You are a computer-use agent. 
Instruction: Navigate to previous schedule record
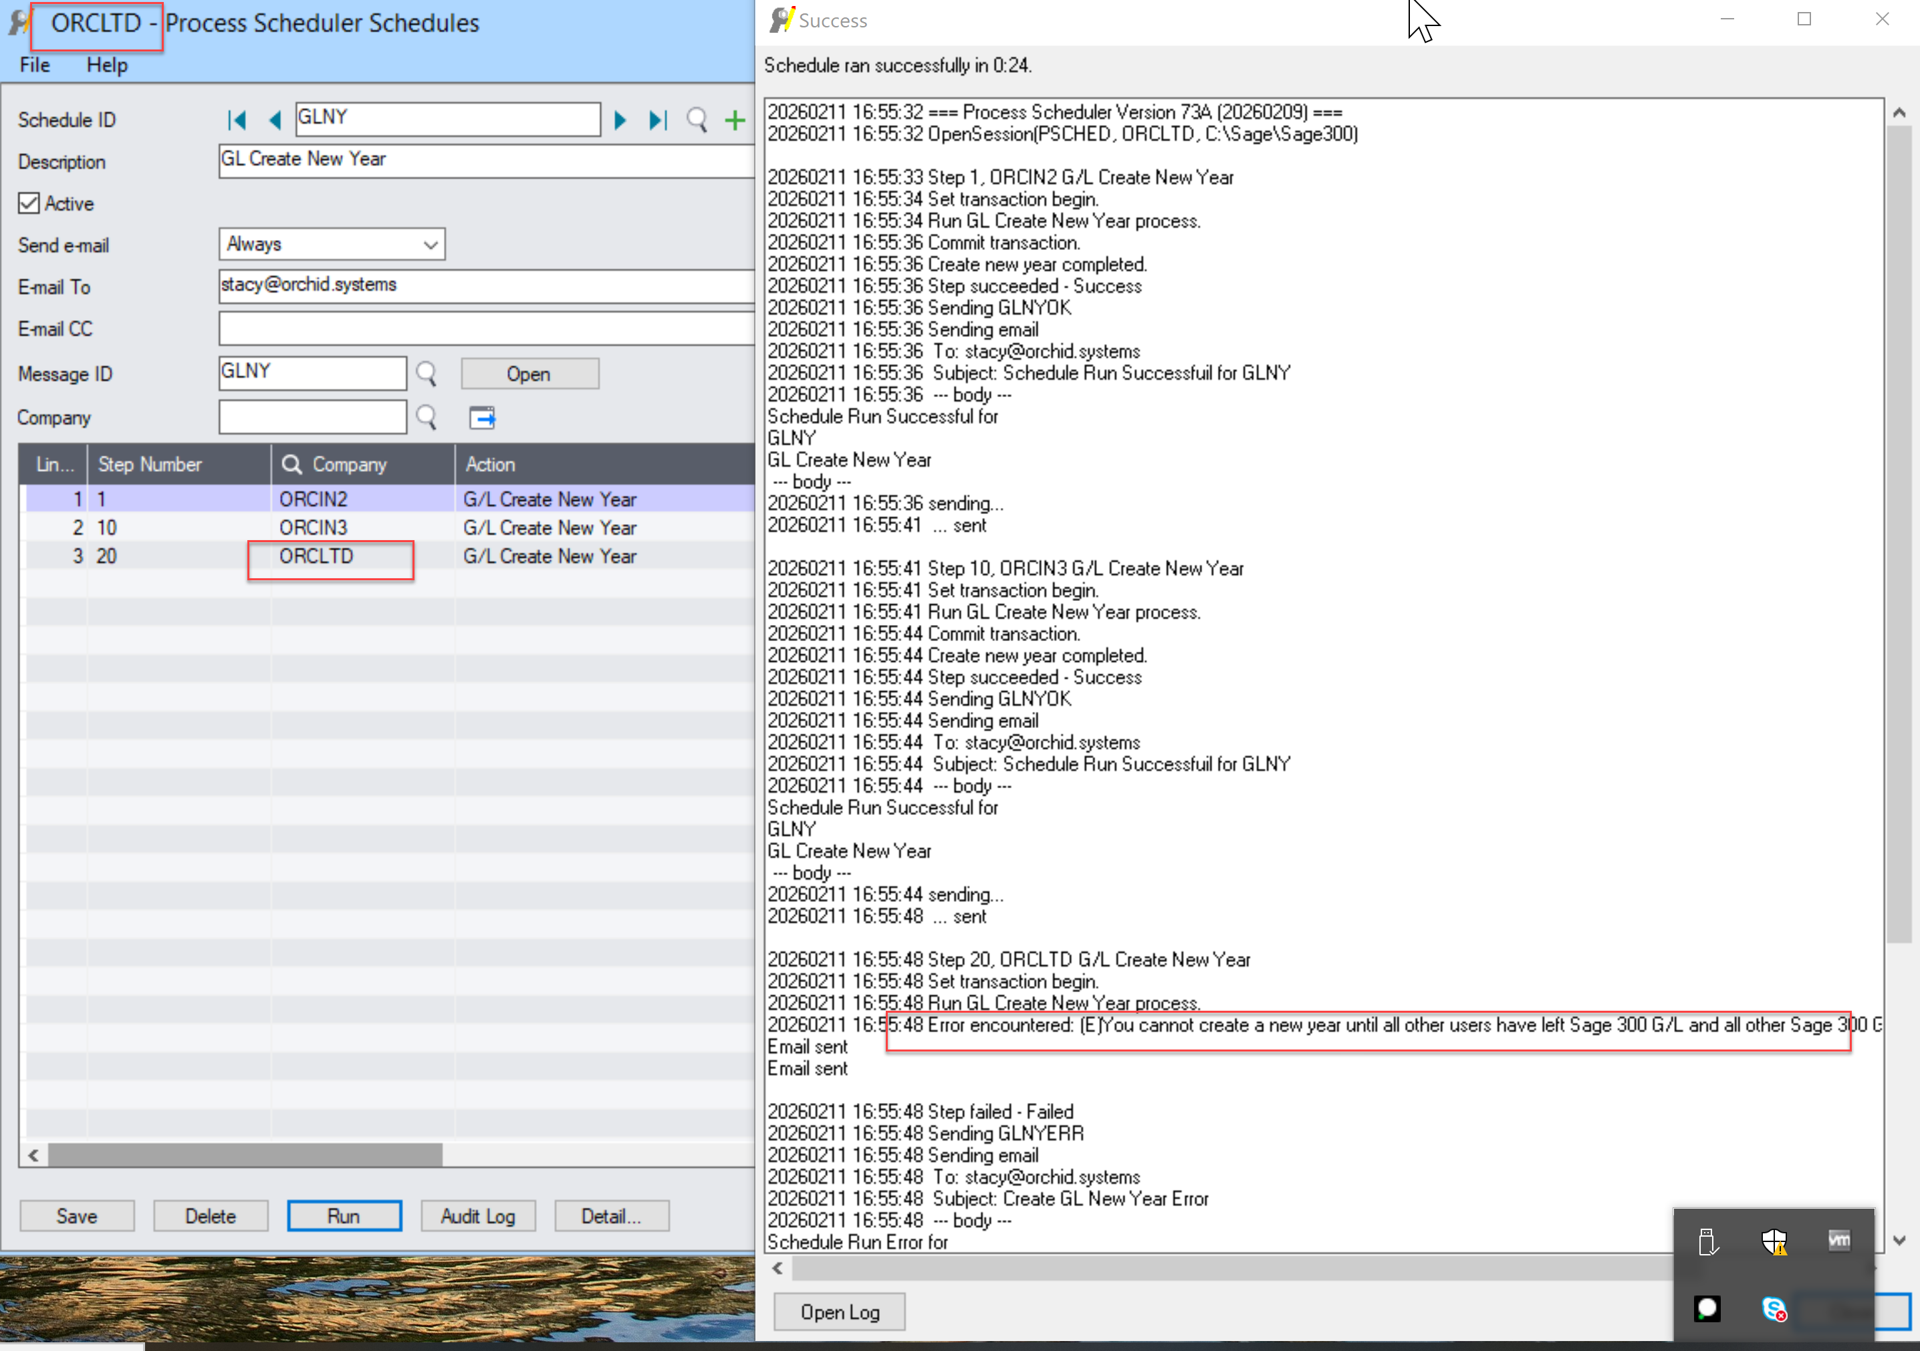tap(275, 120)
